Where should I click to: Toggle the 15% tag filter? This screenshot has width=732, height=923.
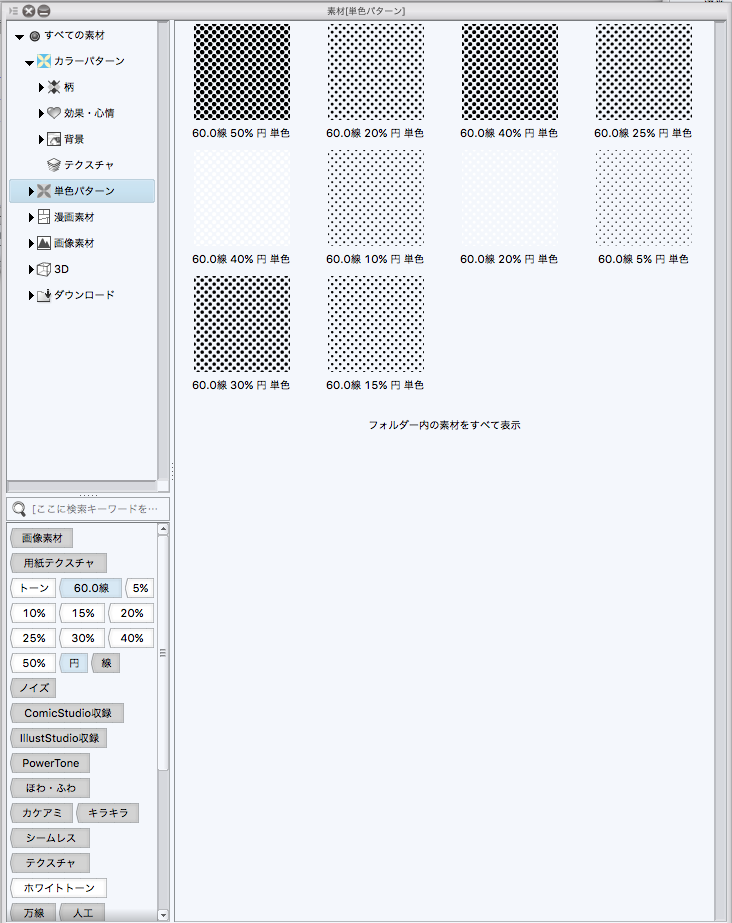click(x=82, y=613)
